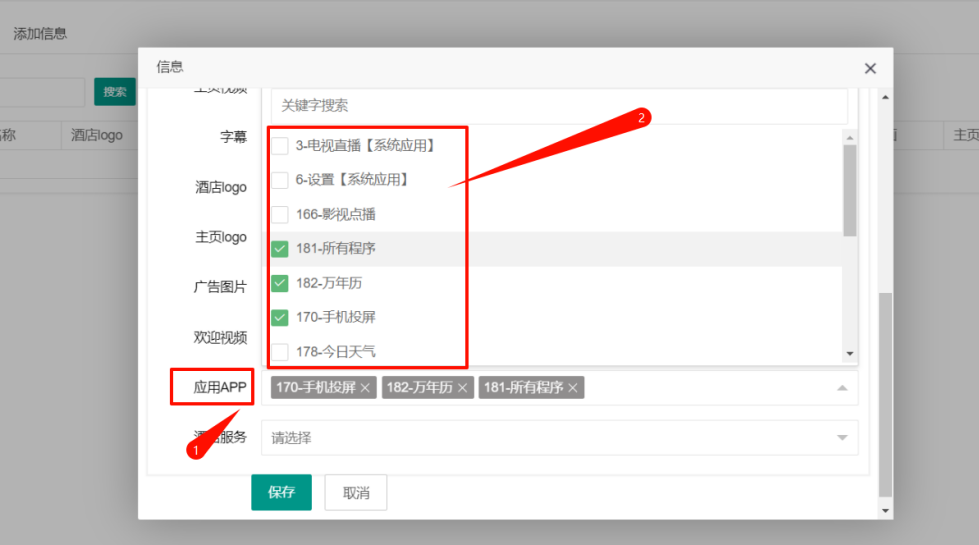Remove the 170-手机投屏 tag
This screenshot has width=979, height=545.
(x=365, y=388)
